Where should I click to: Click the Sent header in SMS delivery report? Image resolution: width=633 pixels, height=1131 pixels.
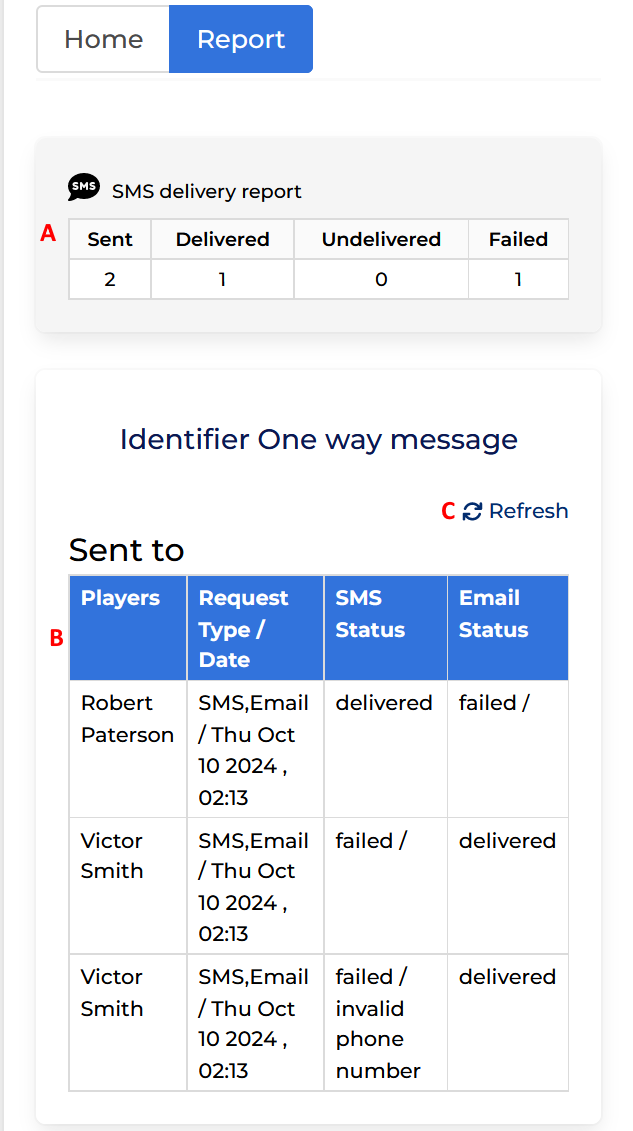click(110, 239)
